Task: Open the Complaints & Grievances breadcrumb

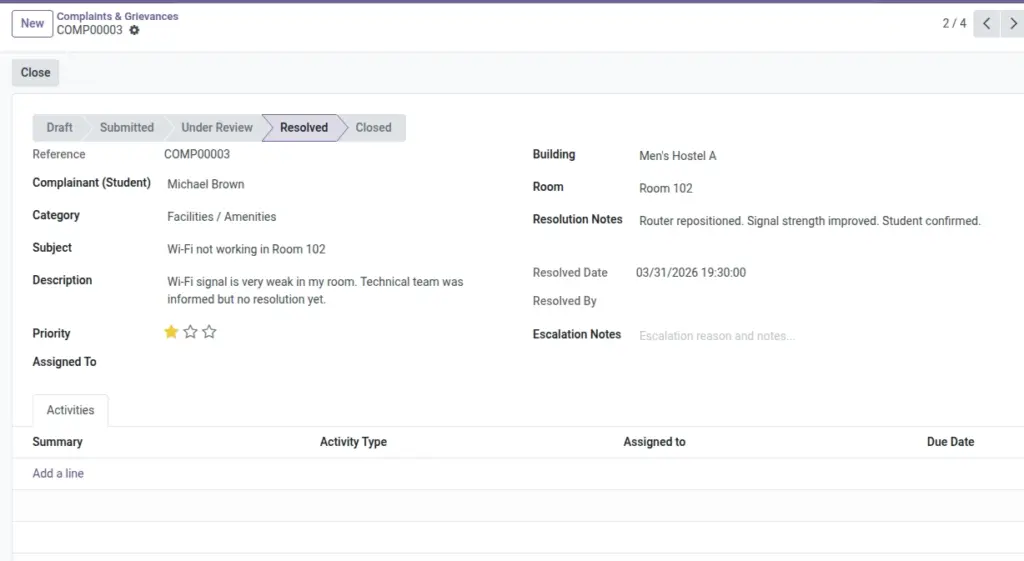Action: tap(118, 16)
